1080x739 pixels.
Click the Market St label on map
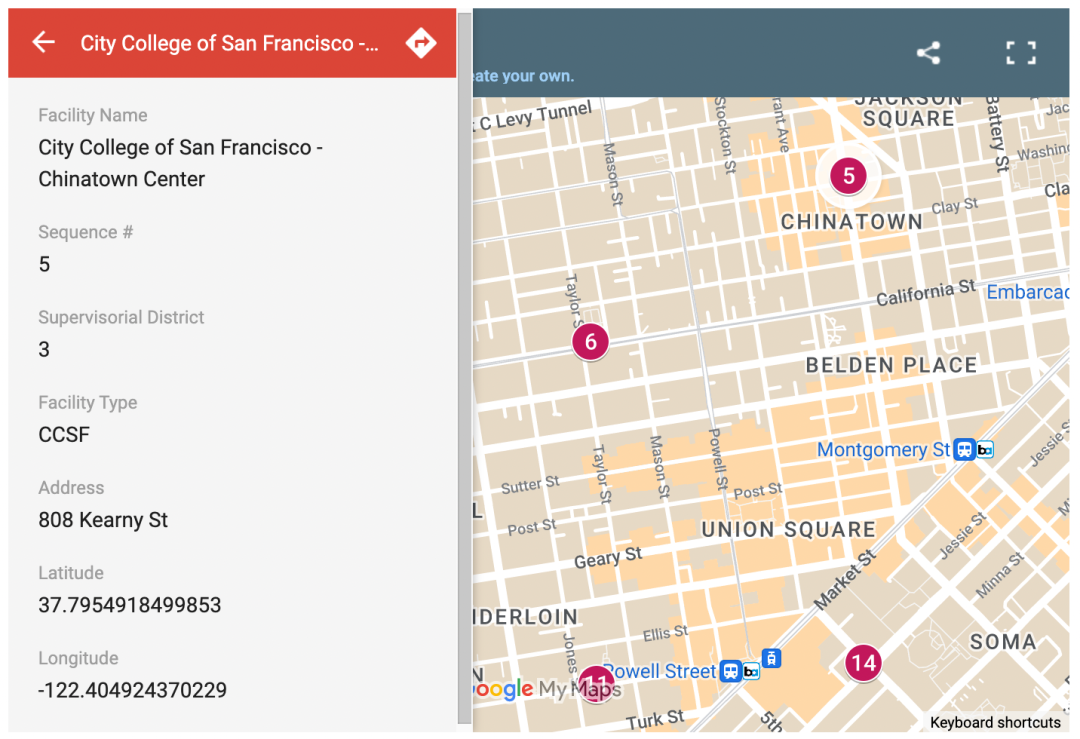pyautogui.click(x=844, y=580)
